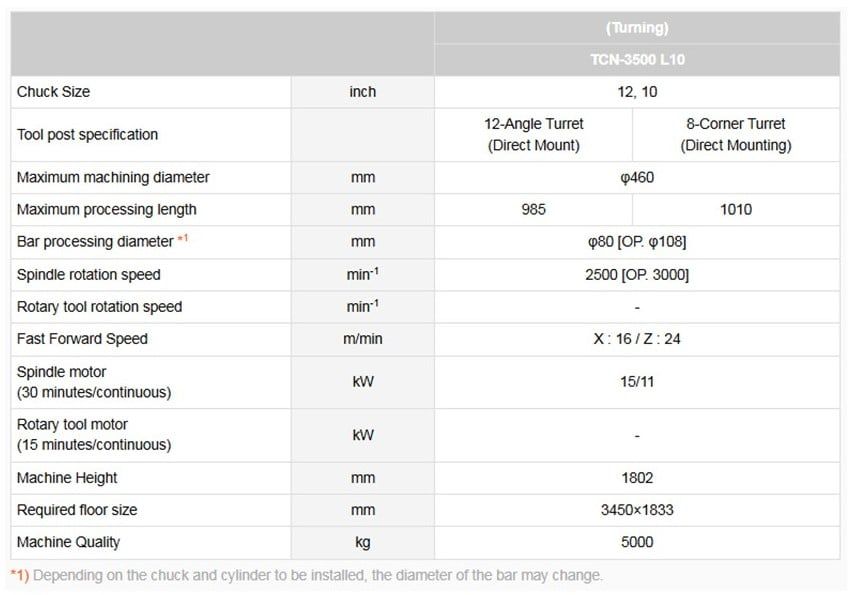Select the Maximum machining diameter label
This screenshot has width=855, height=595.
(x=114, y=178)
